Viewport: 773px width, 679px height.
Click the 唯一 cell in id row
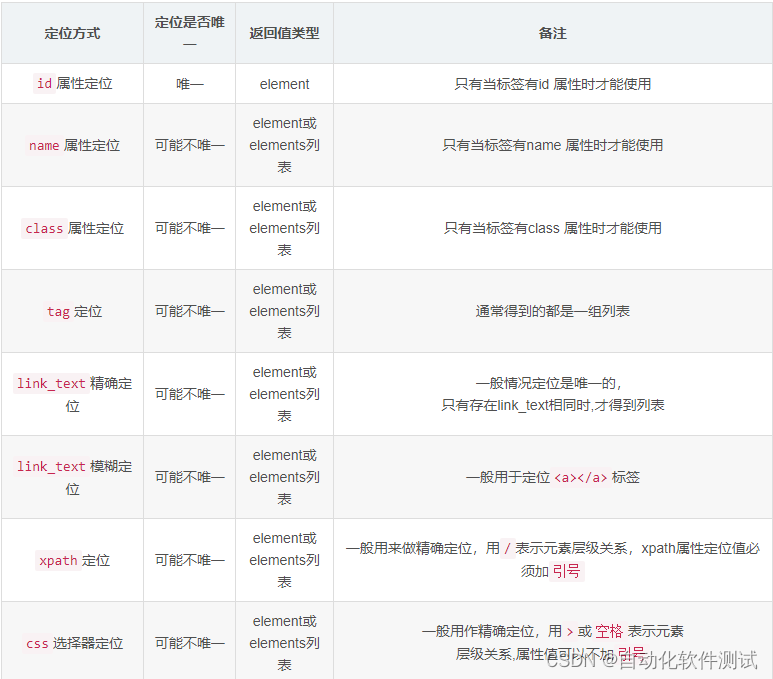click(x=189, y=84)
